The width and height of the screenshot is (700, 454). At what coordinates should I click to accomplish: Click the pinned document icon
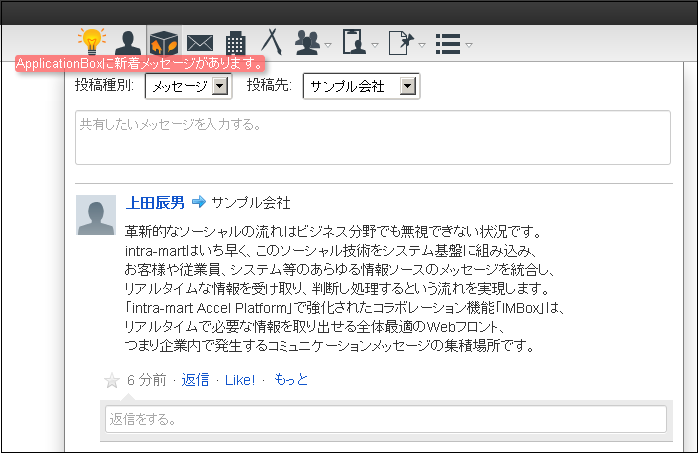click(401, 43)
